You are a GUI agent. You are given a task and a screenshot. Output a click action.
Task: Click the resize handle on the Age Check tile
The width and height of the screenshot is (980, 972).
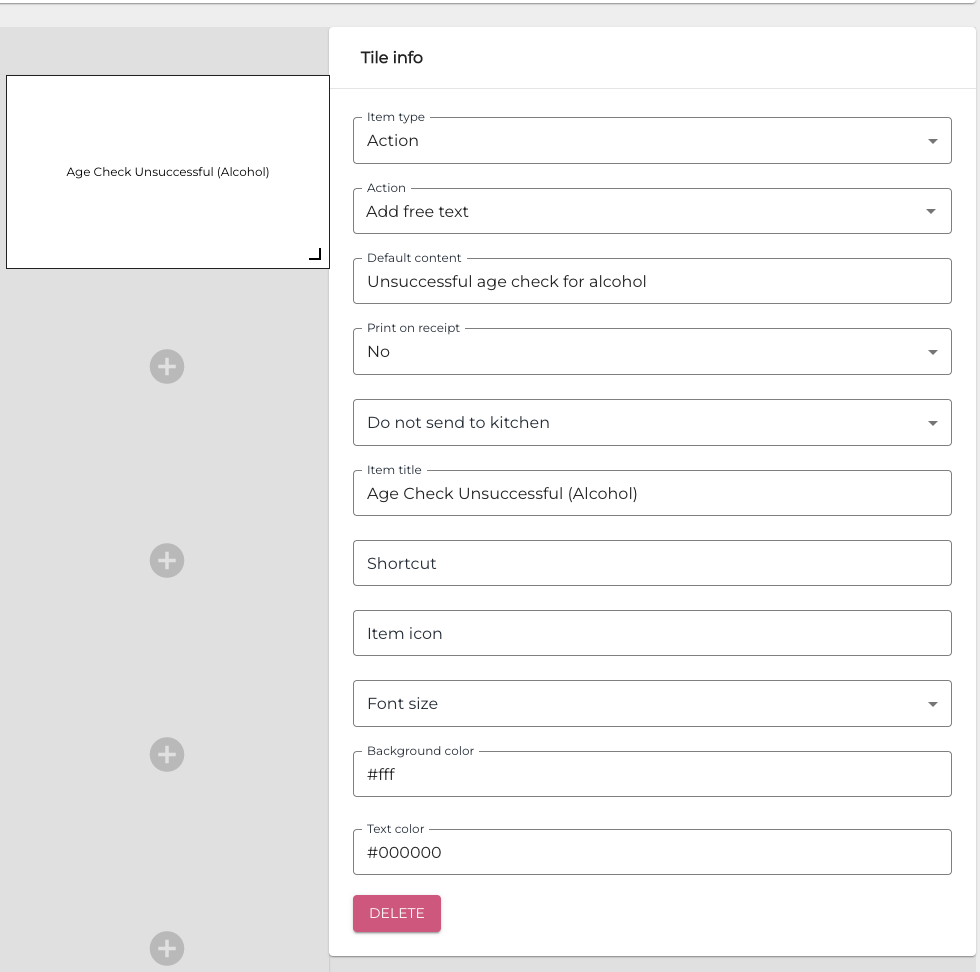315,254
